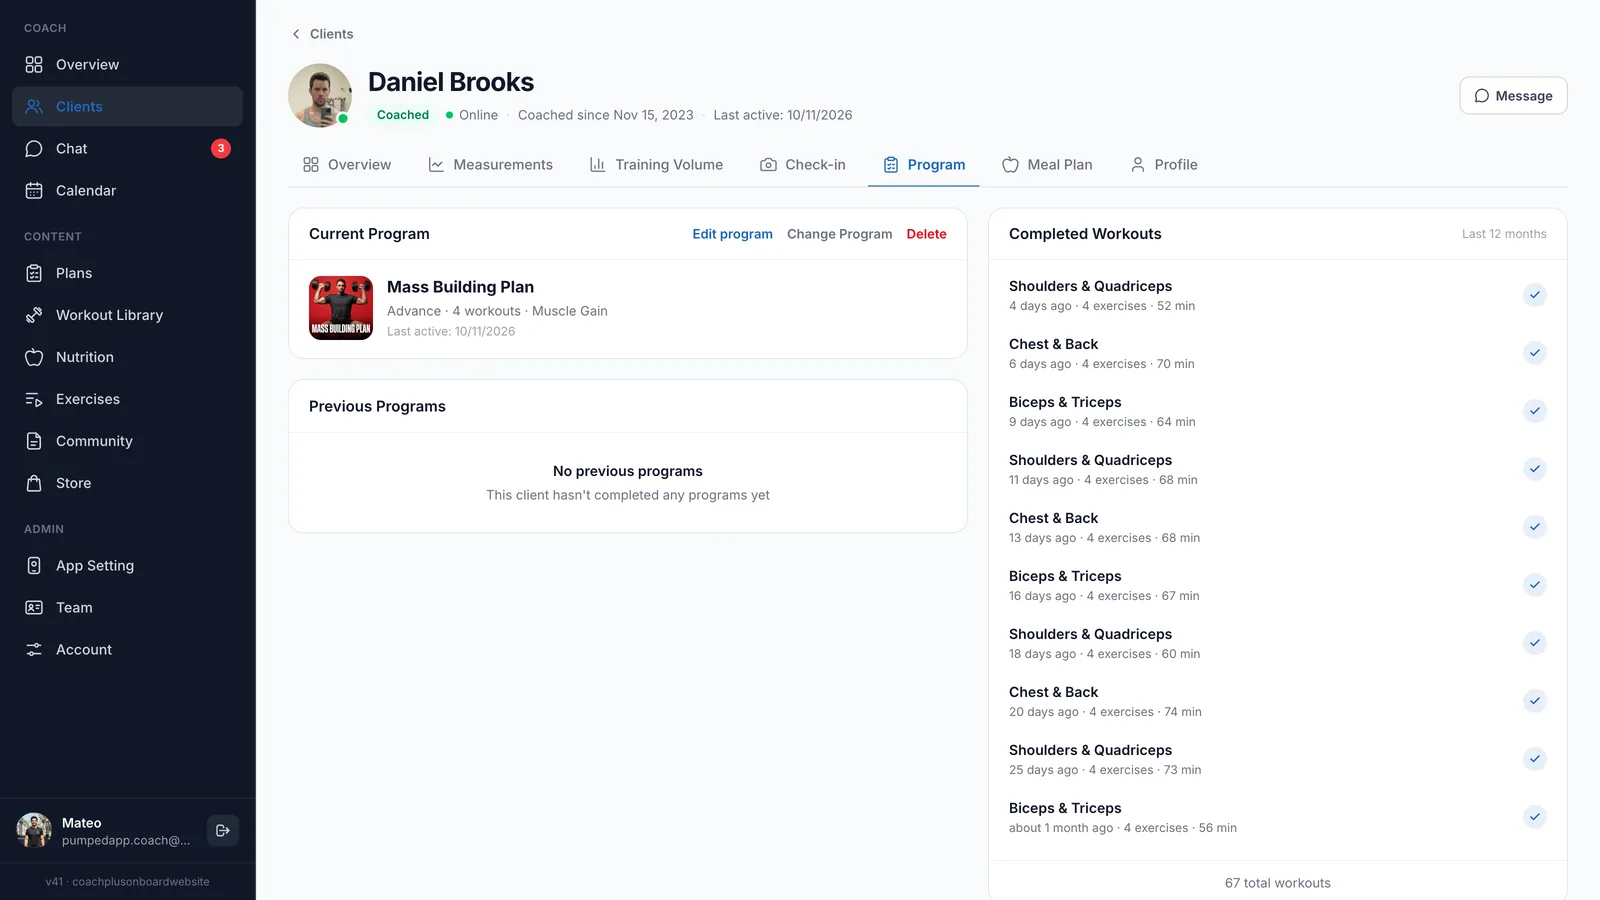Switch to the Training Volume tab

coord(656,165)
